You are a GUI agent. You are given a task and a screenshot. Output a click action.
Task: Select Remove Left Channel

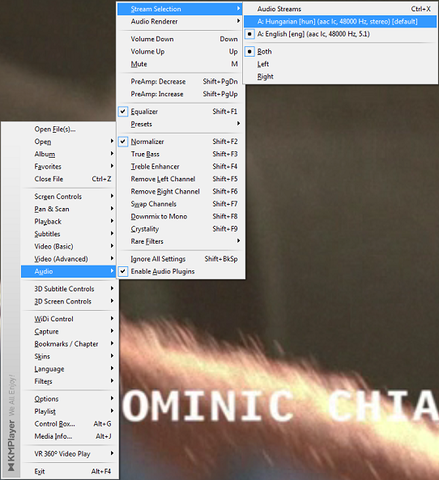click(180, 179)
